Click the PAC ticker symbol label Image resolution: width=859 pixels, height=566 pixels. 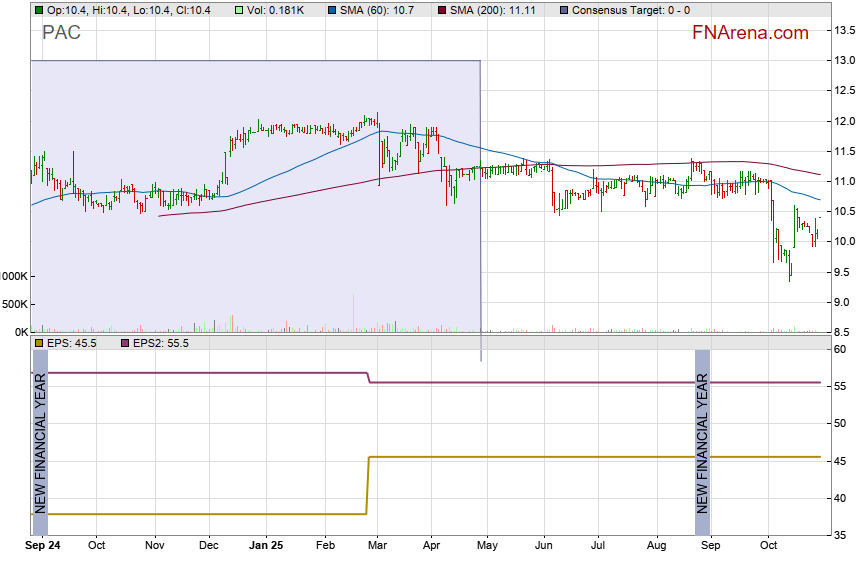tap(61, 33)
